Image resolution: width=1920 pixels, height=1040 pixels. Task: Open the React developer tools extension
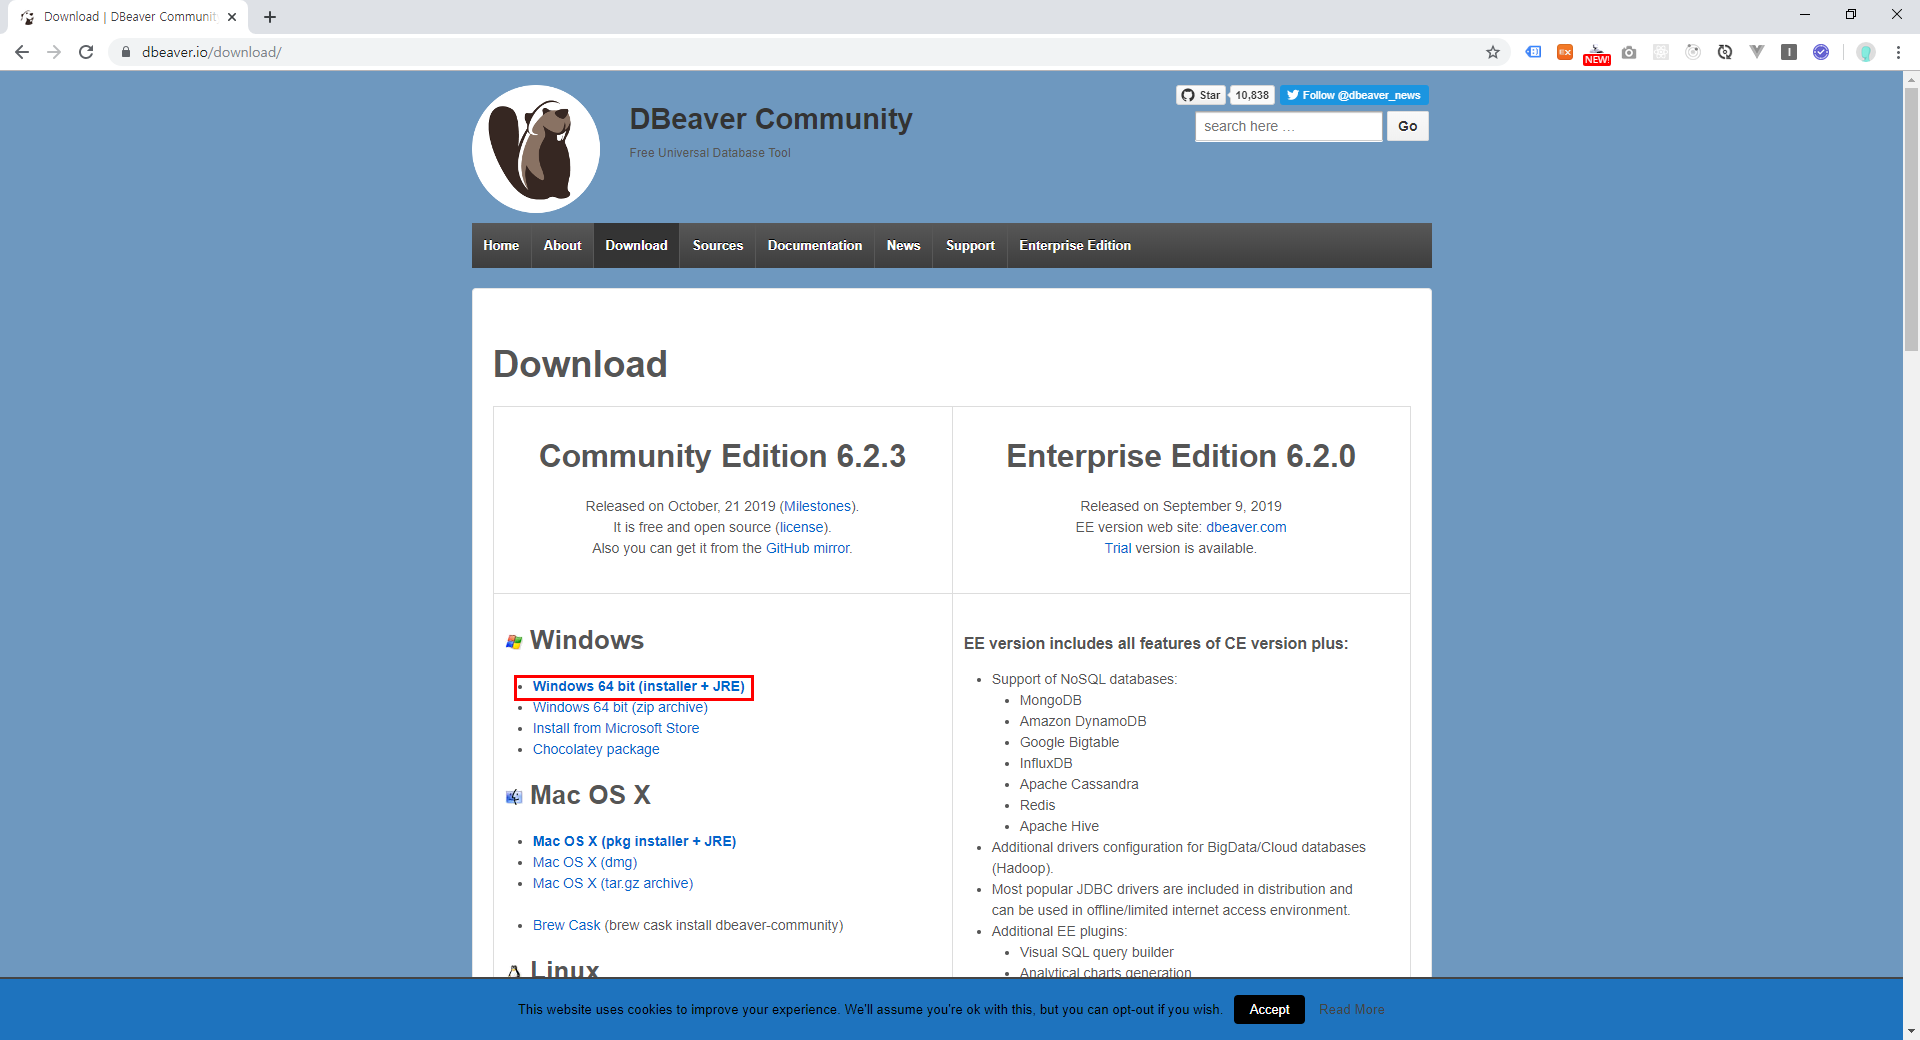point(1661,52)
